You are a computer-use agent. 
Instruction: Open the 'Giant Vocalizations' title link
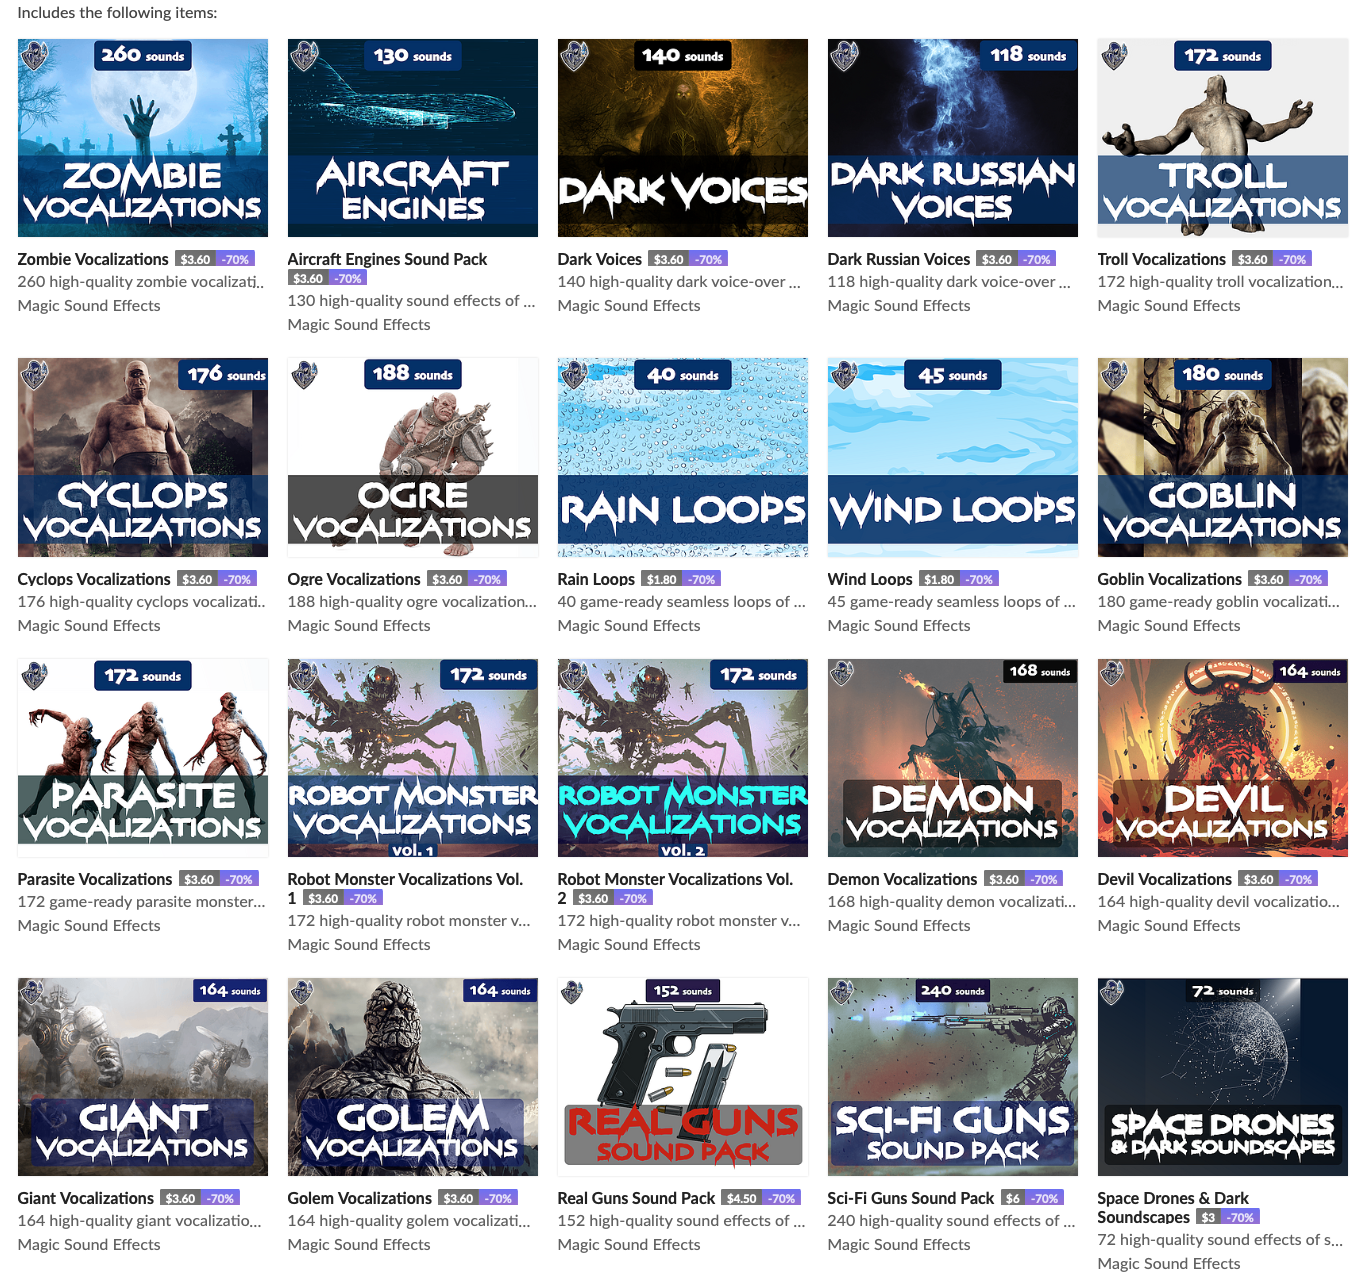click(x=86, y=1198)
